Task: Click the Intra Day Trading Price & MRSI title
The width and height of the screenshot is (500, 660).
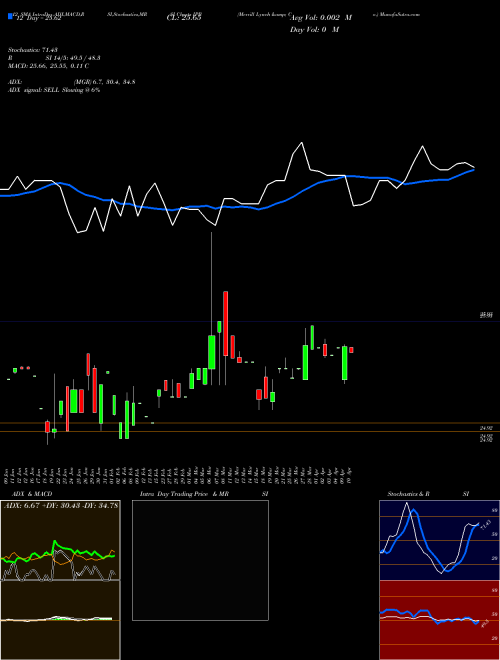Action: pos(204,494)
